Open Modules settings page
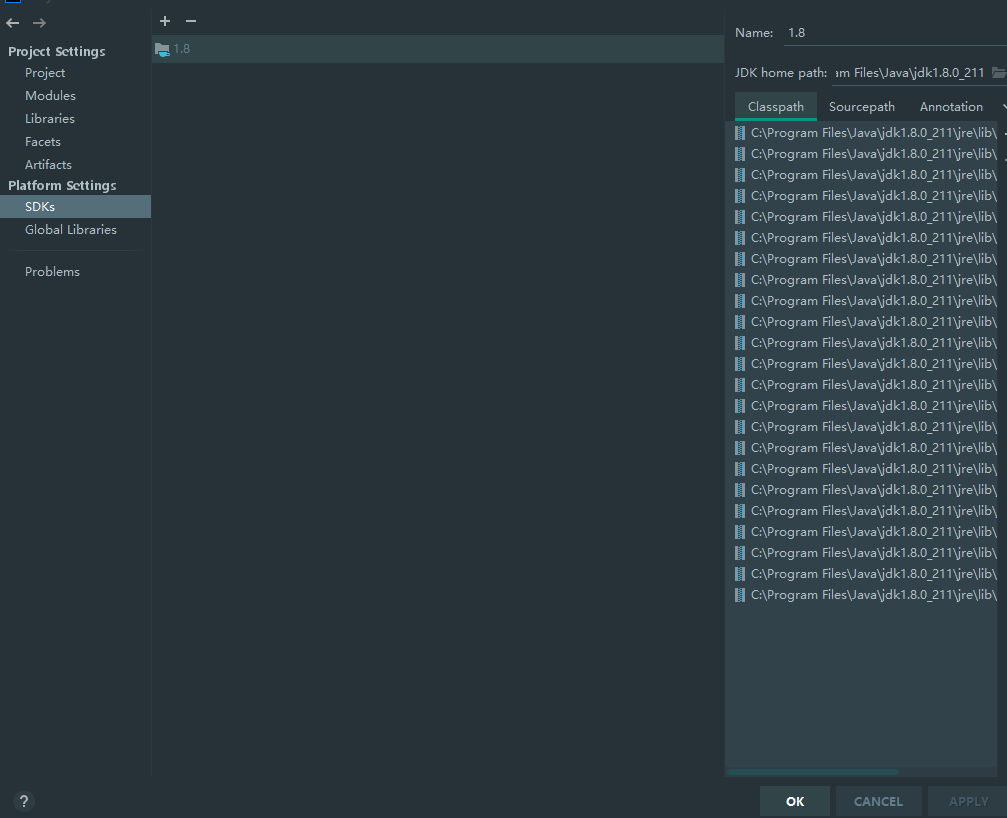Image resolution: width=1007 pixels, height=818 pixels. pos(50,96)
